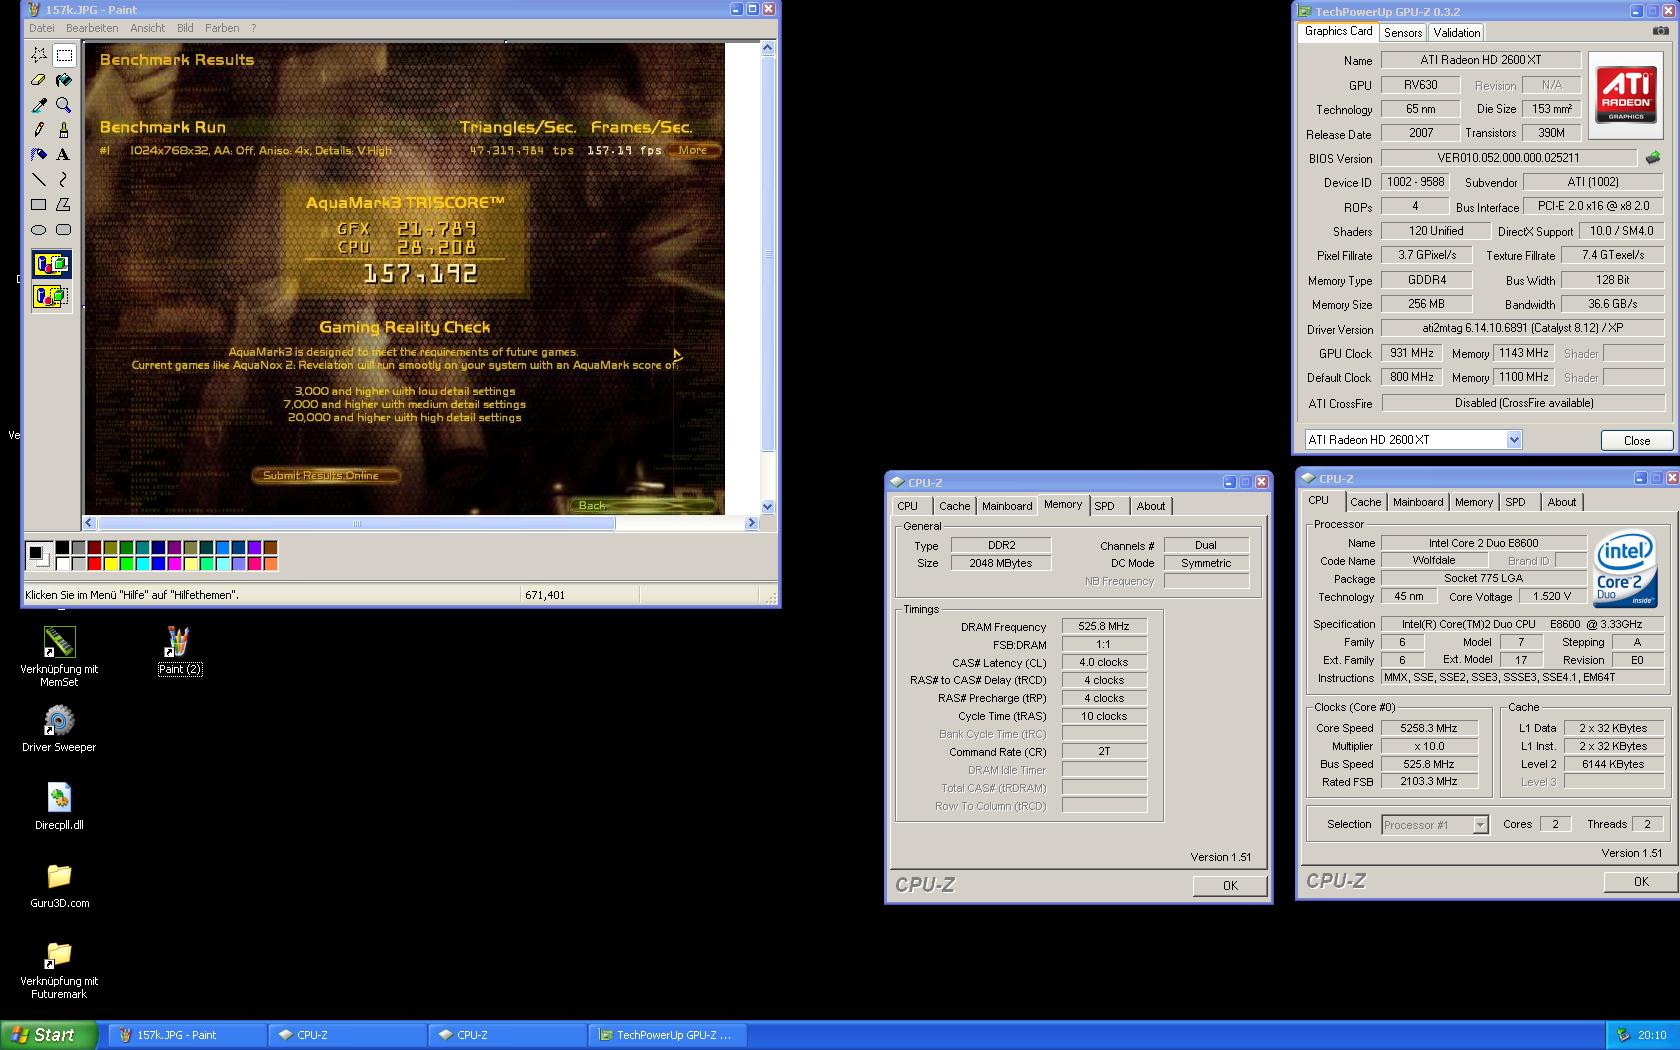The image size is (1680, 1050).
Task: Select the Guru3D.com folder icon
Action: click(59, 885)
